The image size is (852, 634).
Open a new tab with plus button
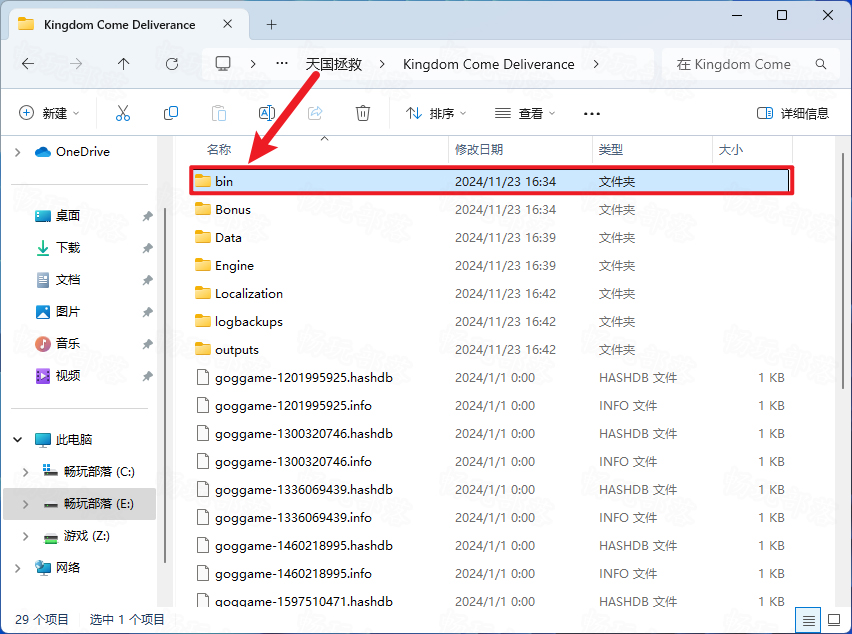click(x=271, y=24)
